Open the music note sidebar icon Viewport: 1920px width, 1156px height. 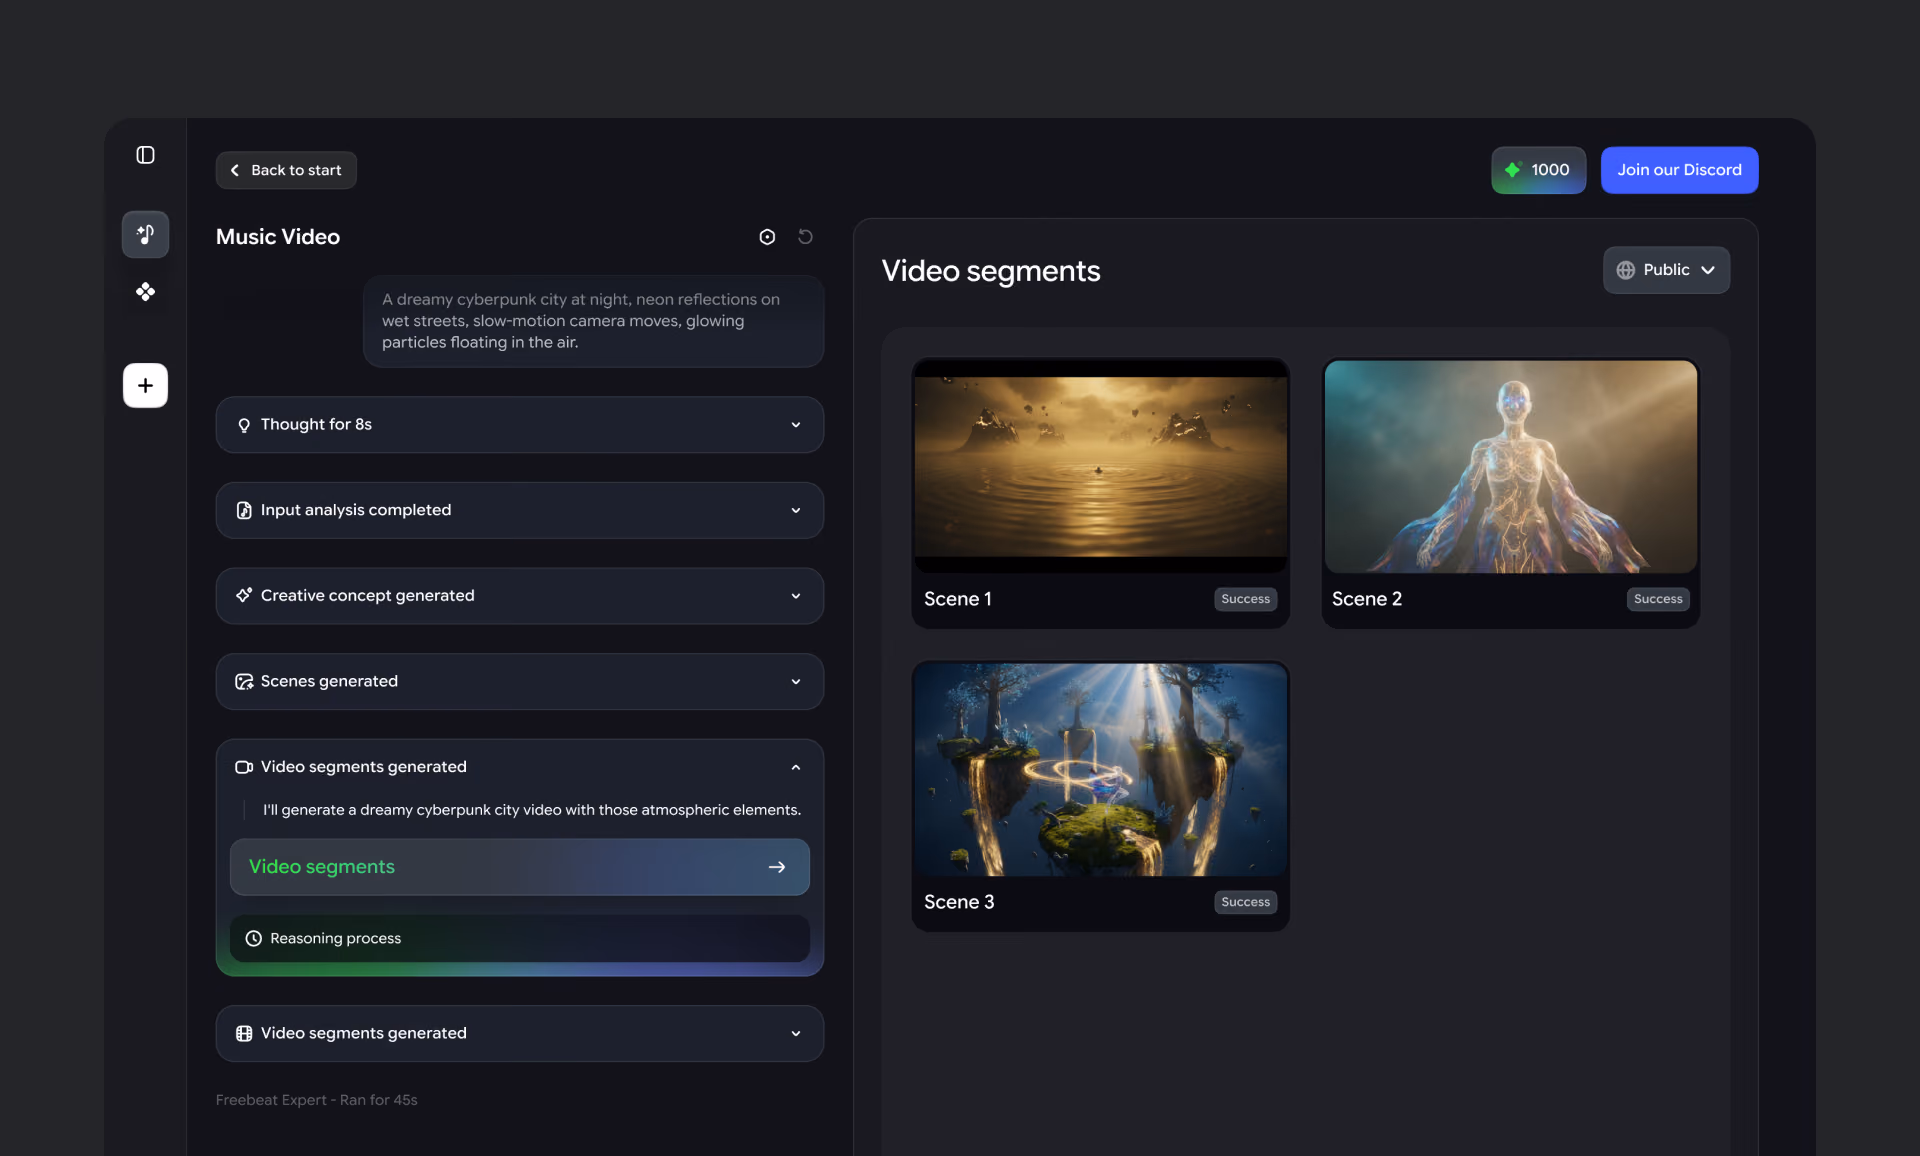[145, 234]
